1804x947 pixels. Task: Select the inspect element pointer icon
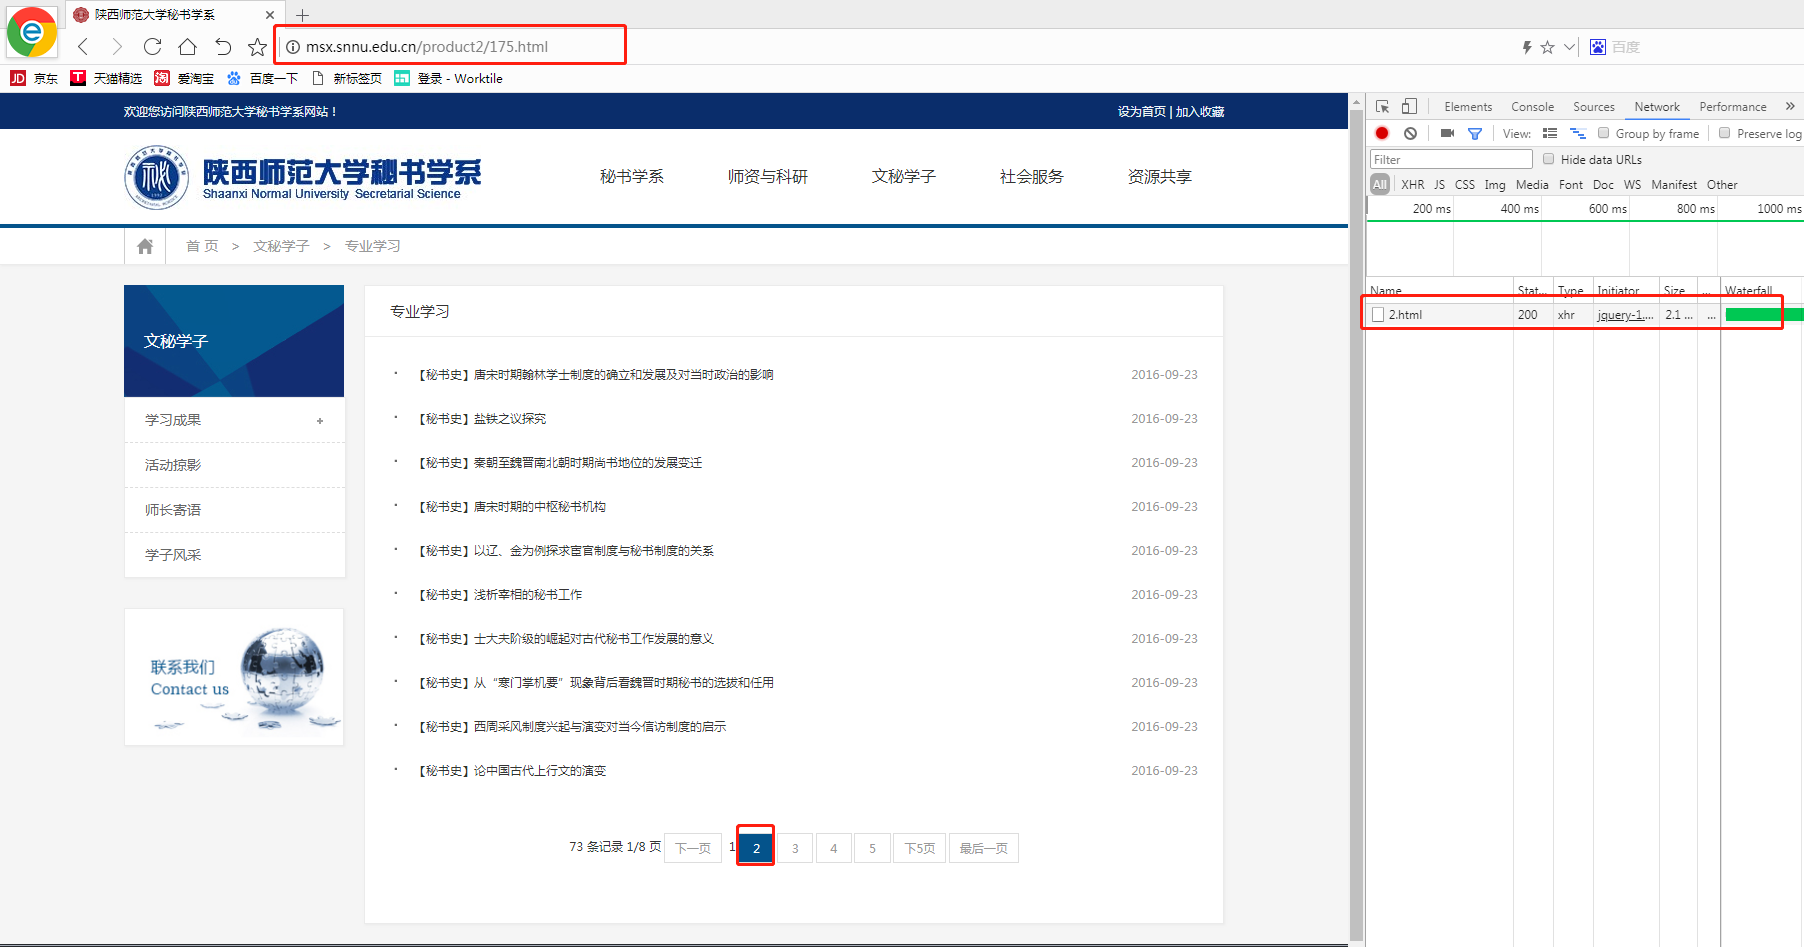(x=1383, y=106)
